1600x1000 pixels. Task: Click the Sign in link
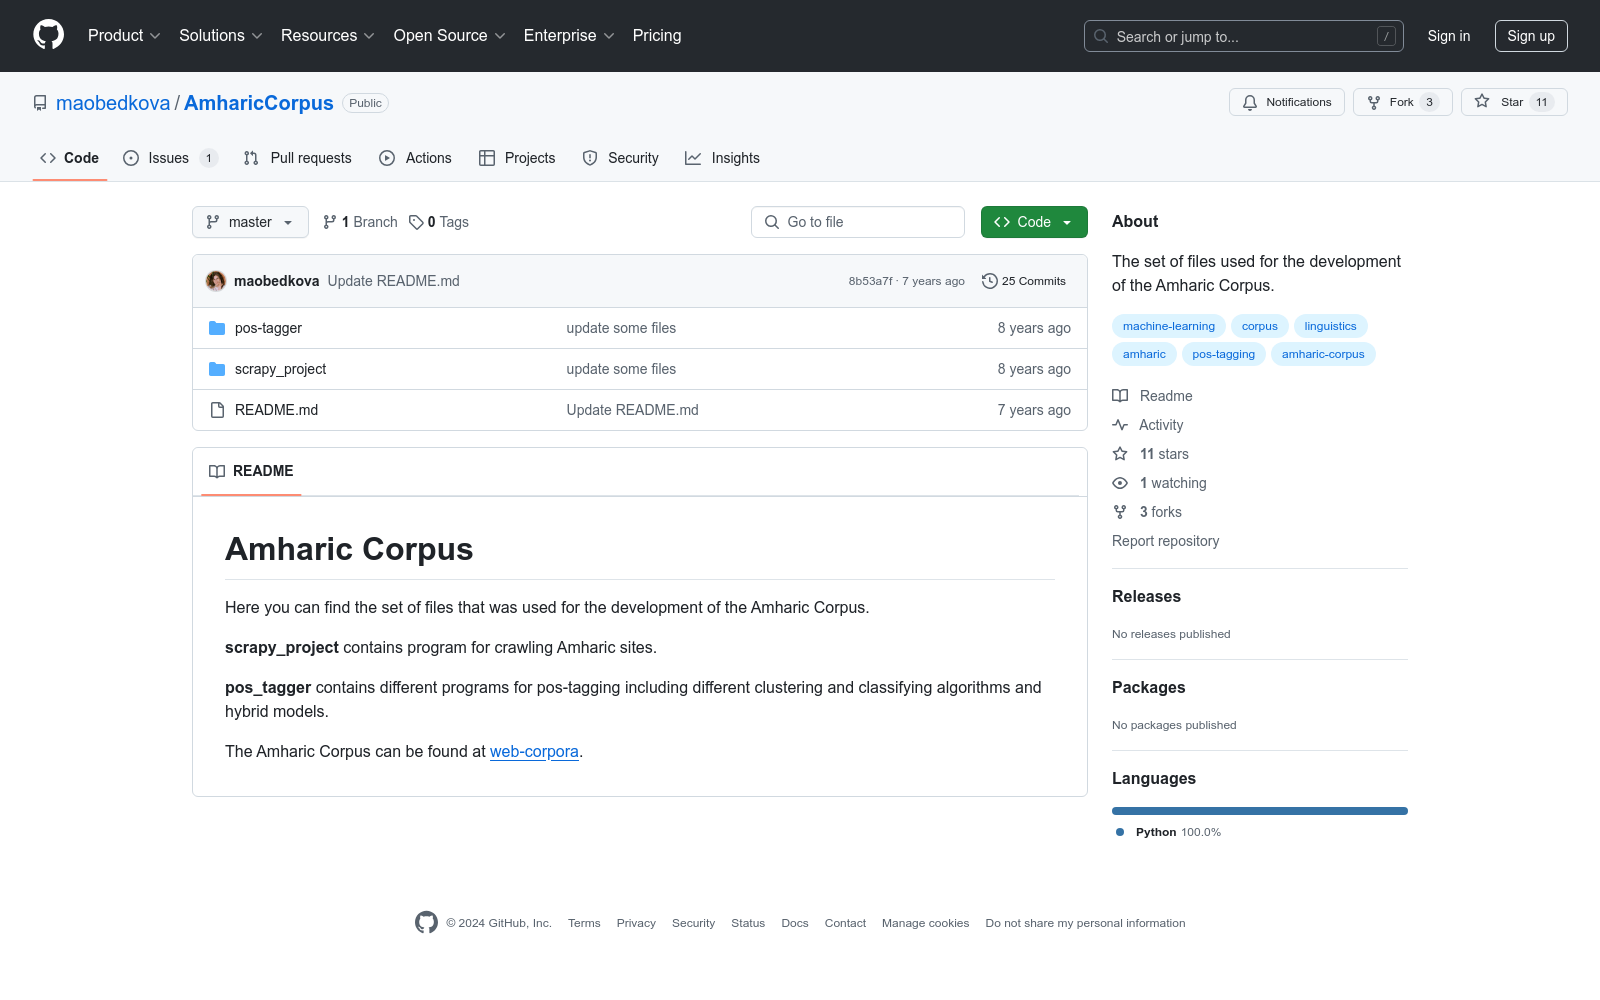coord(1449,36)
